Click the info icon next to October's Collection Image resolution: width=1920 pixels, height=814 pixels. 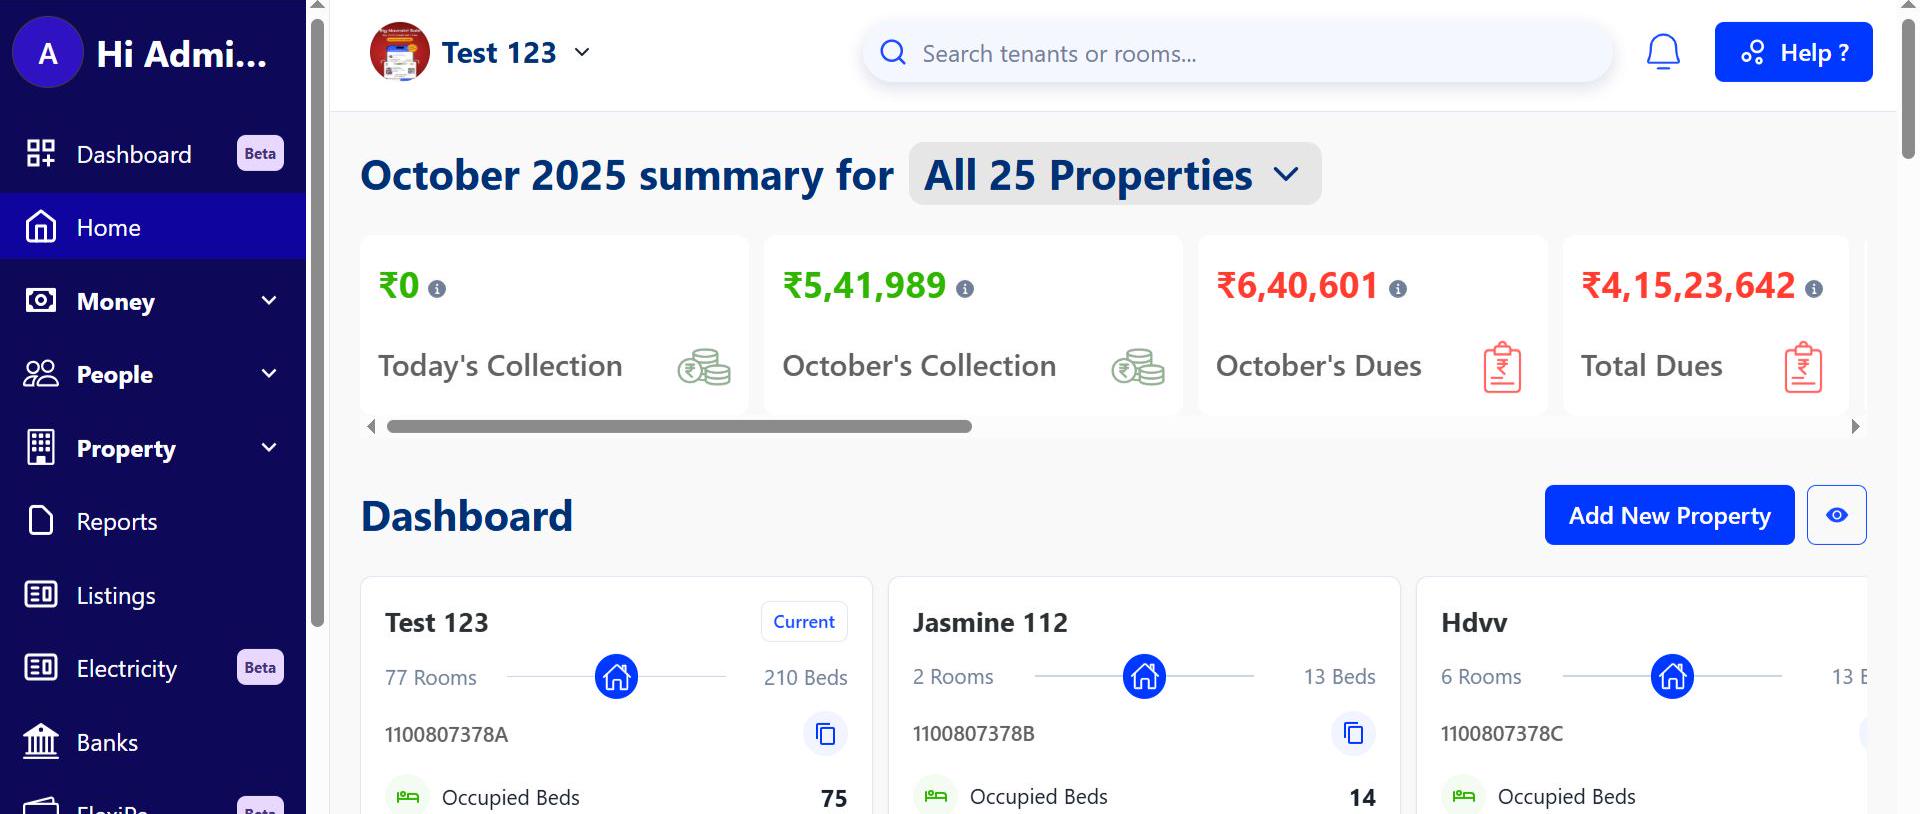tap(964, 289)
